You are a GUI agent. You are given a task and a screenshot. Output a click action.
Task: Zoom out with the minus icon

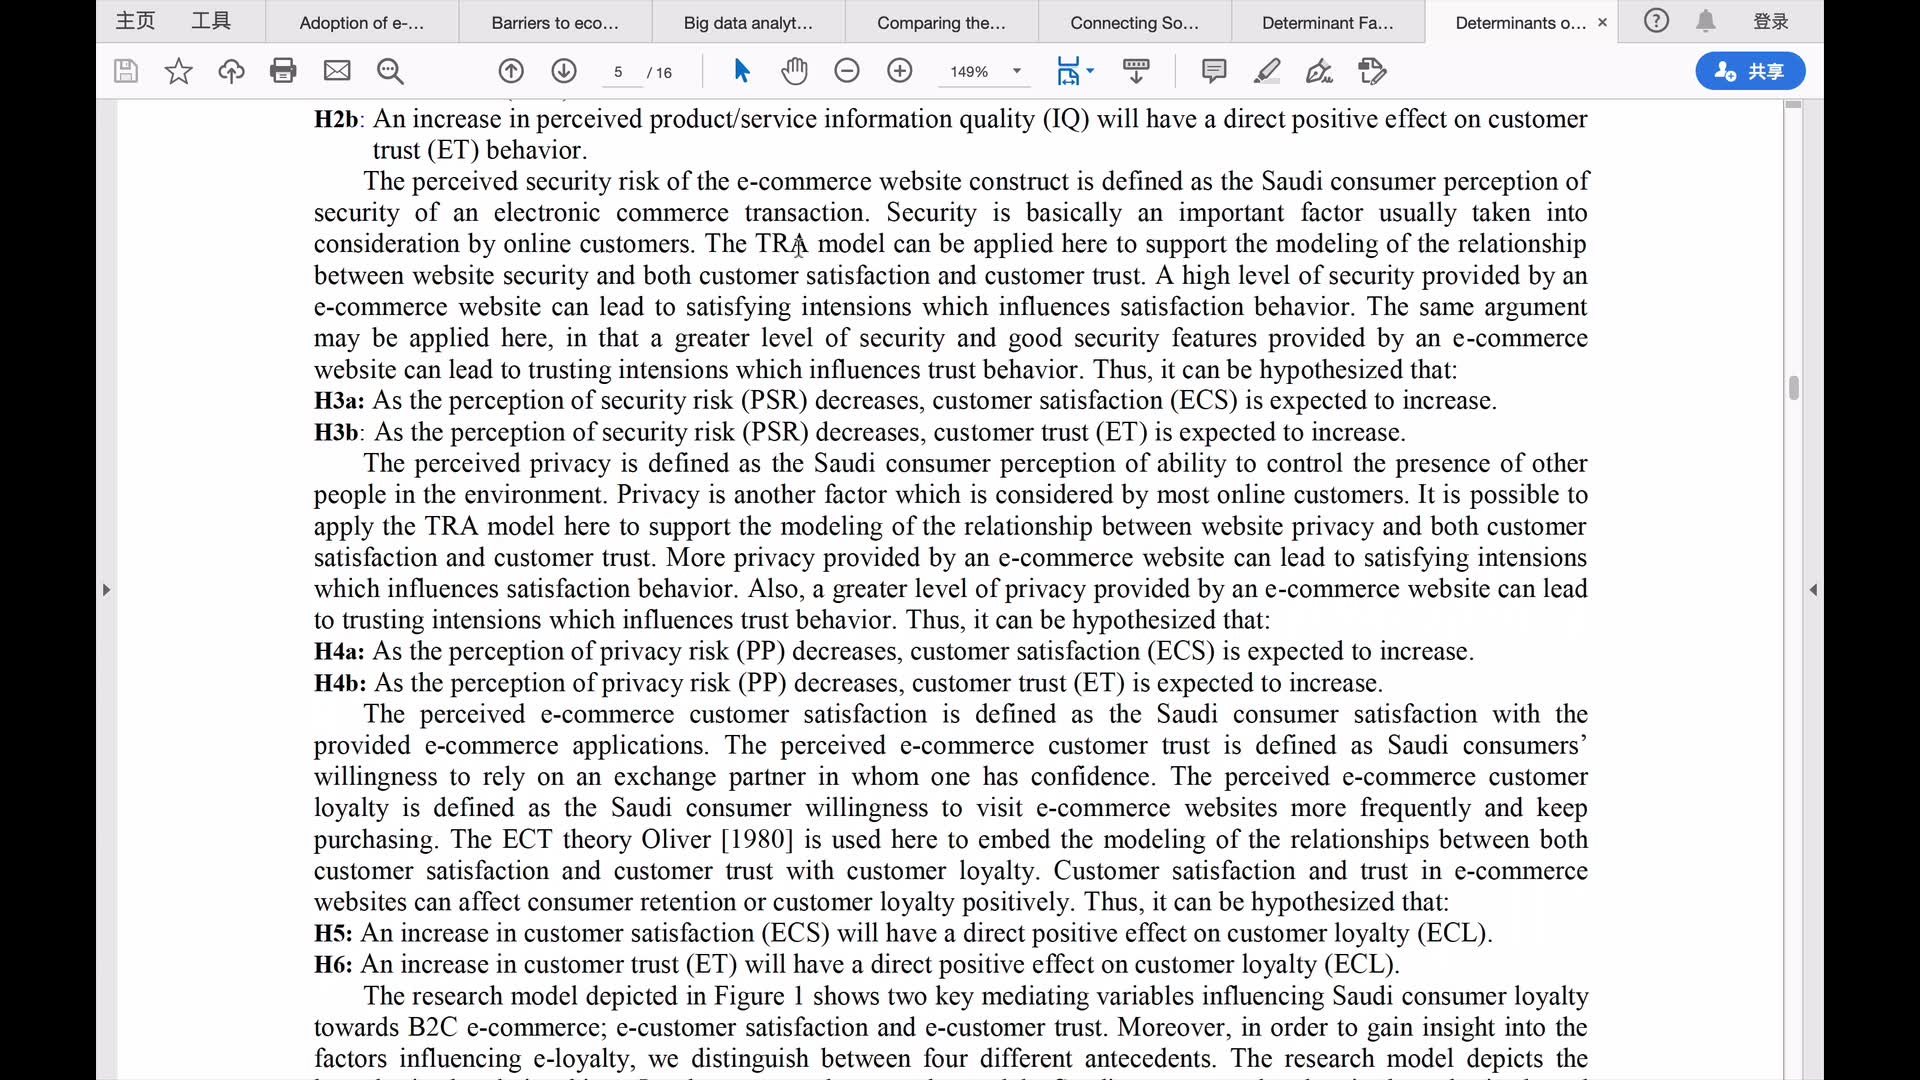pyautogui.click(x=847, y=71)
